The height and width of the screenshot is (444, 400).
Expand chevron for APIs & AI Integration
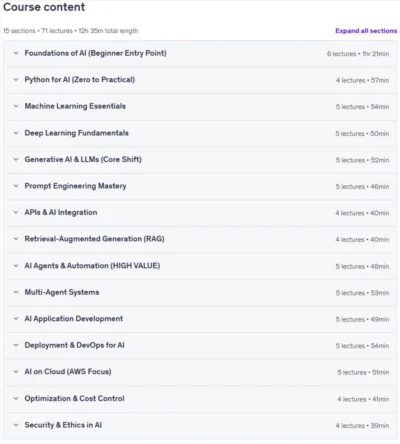pyautogui.click(x=16, y=212)
